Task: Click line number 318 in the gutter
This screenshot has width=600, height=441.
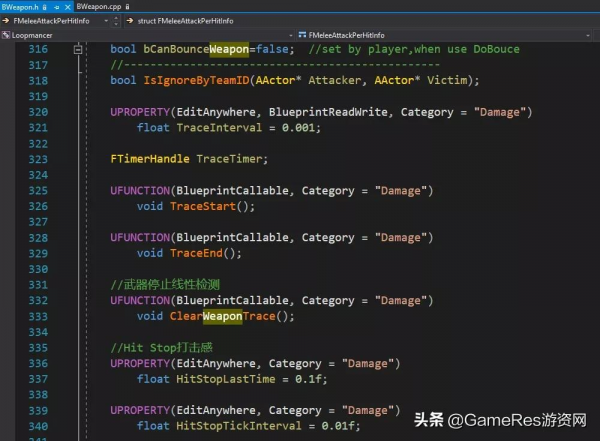Action: tap(38, 80)
